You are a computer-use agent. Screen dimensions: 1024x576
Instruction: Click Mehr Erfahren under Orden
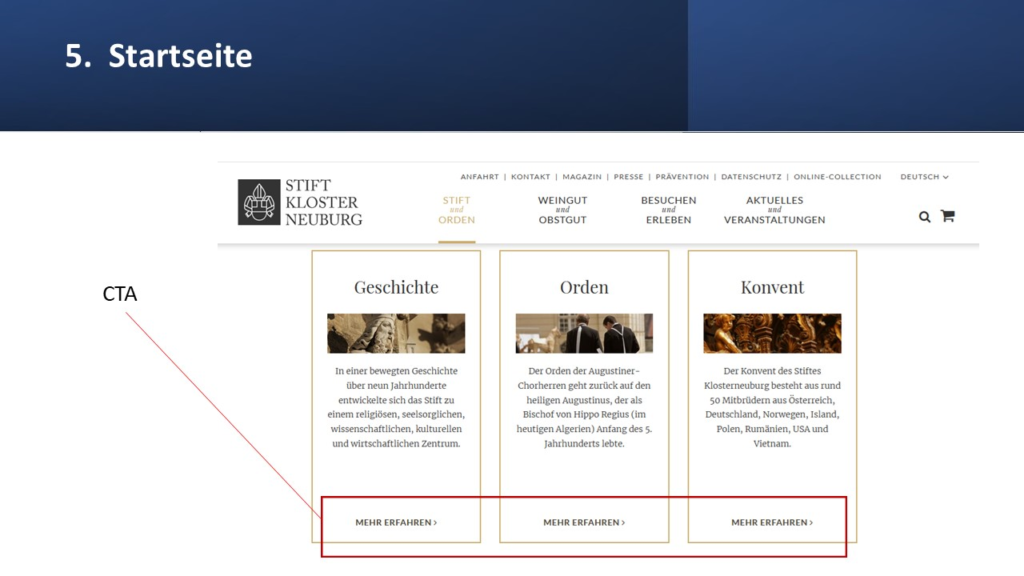click(x=584, y=522)
